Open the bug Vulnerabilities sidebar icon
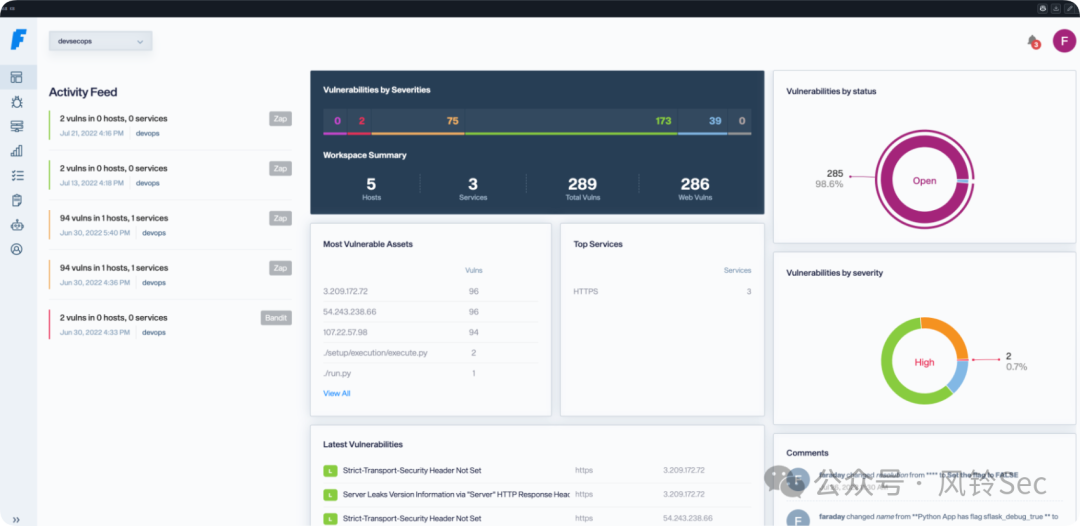This screenshot has height=526, width=1080. coord(17,102)
